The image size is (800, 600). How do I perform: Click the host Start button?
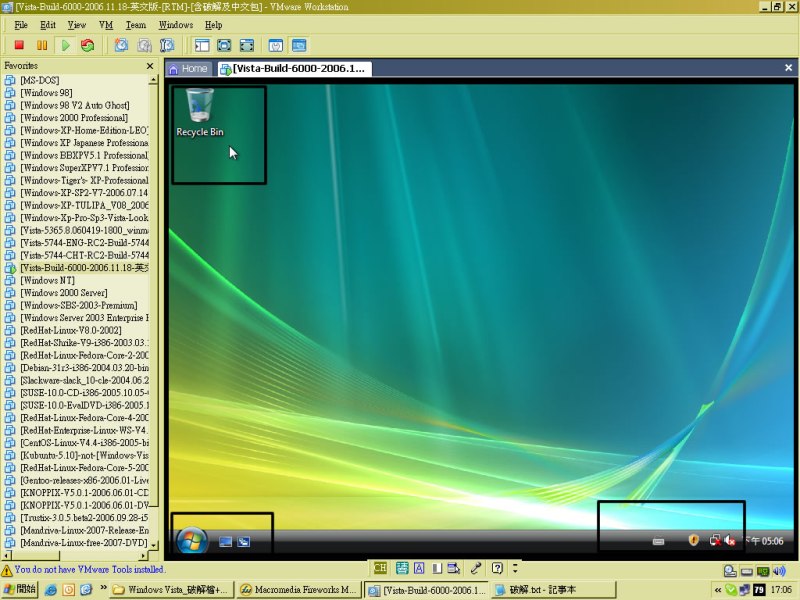[x=19, y=589]
